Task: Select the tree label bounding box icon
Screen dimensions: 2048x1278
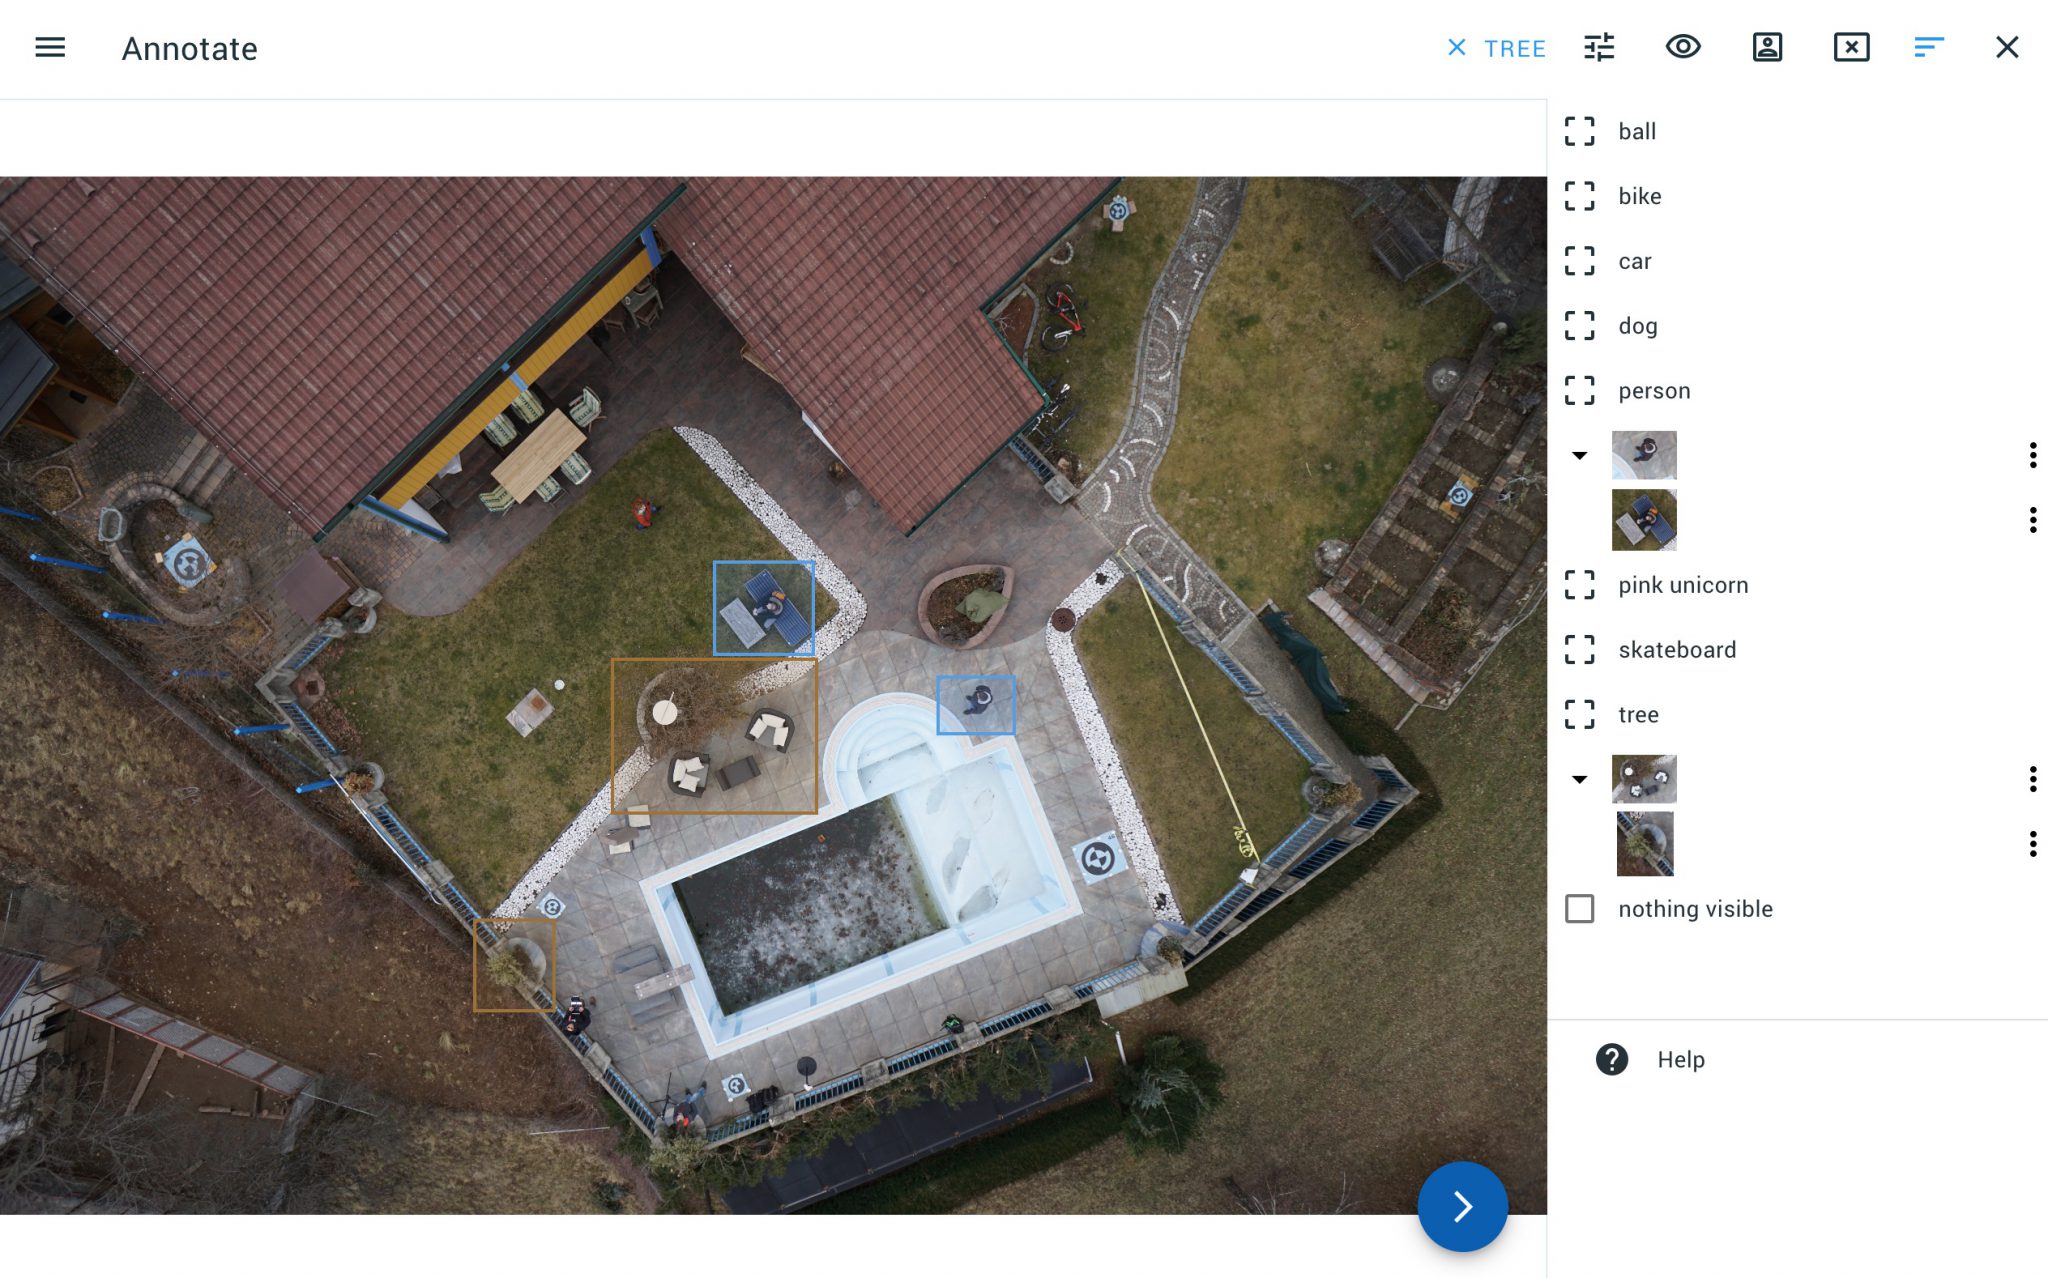Action: (1580, 714)
